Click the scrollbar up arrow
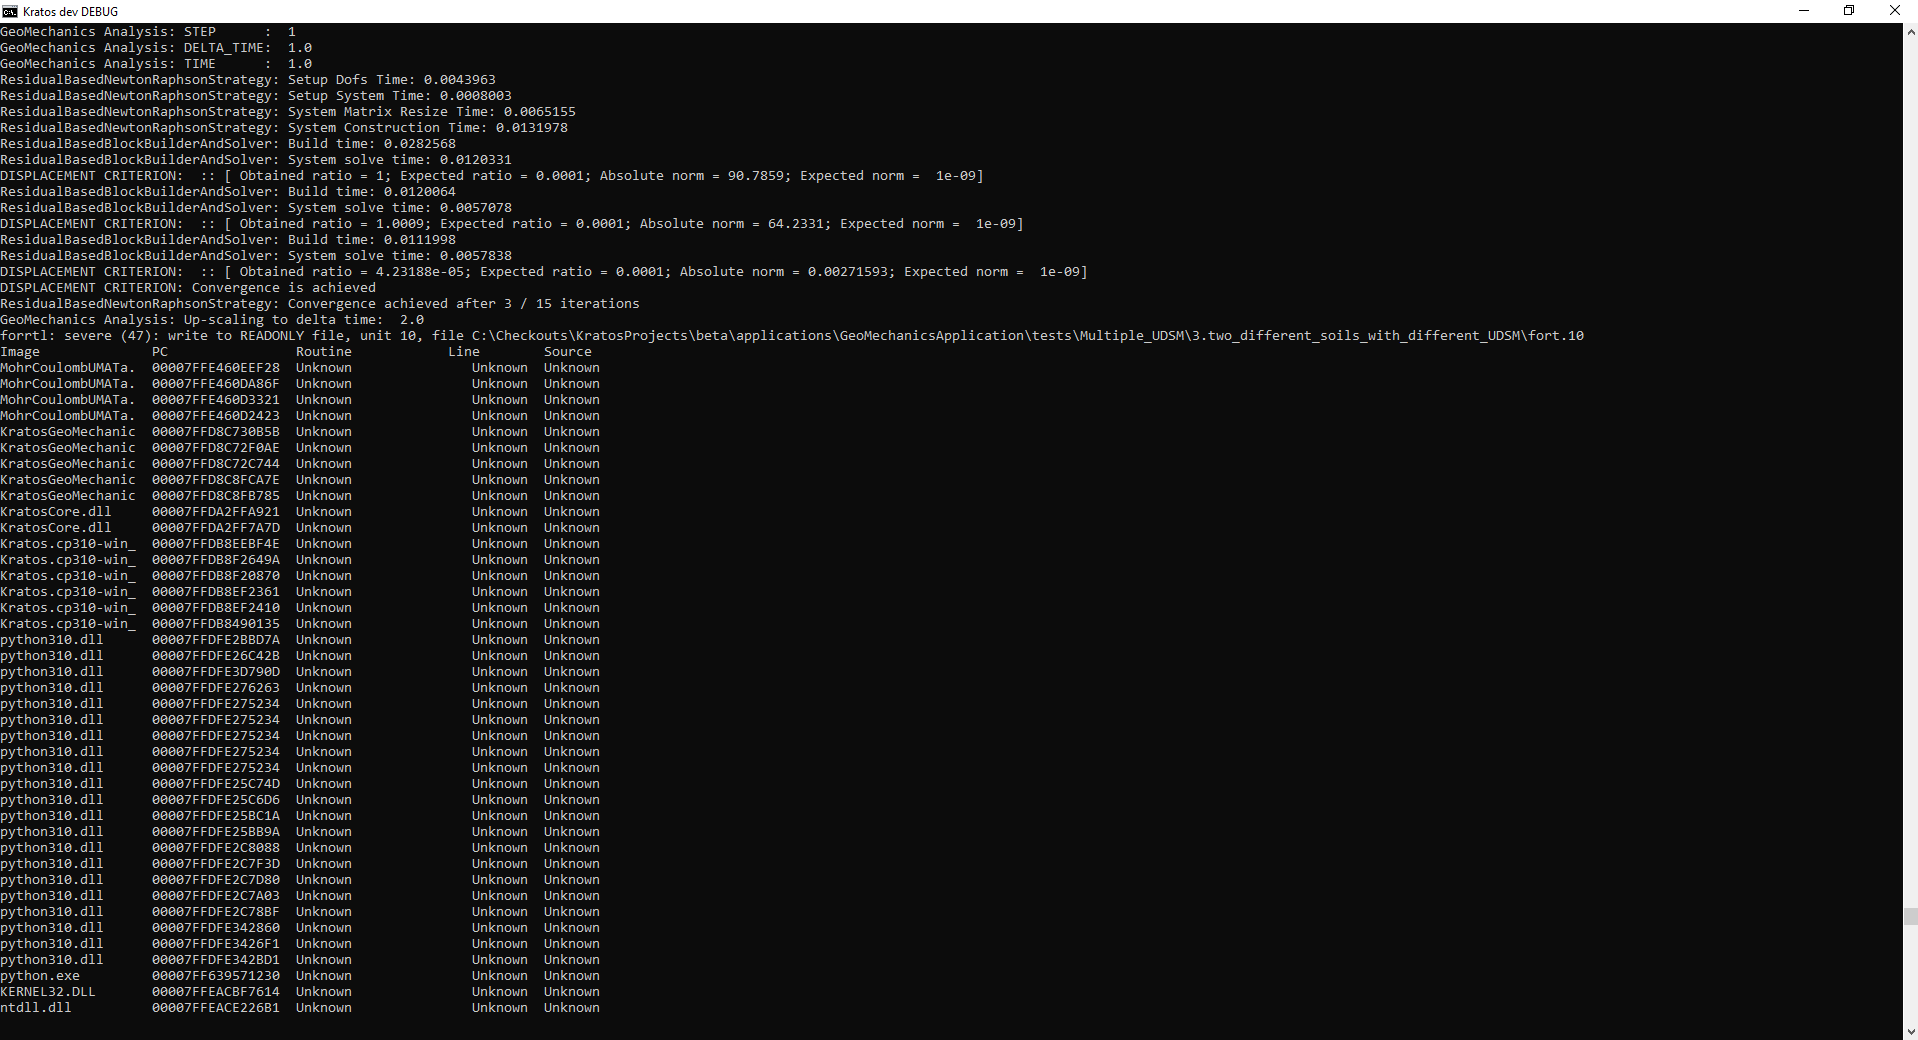Image resolution: width=1918 pixels, height=1040 pixels. click(1910, 32)
